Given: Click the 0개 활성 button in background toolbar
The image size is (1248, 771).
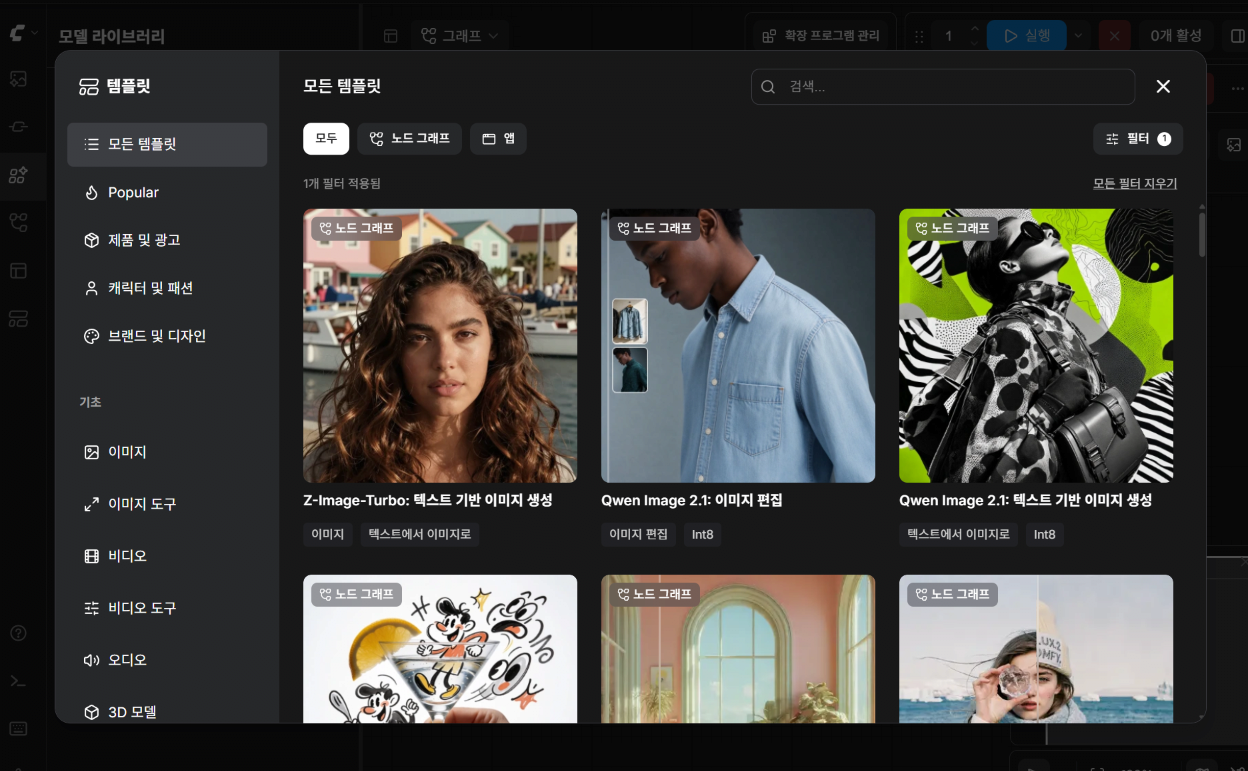Looking at the screenshot, I should tap(1176, 36).
